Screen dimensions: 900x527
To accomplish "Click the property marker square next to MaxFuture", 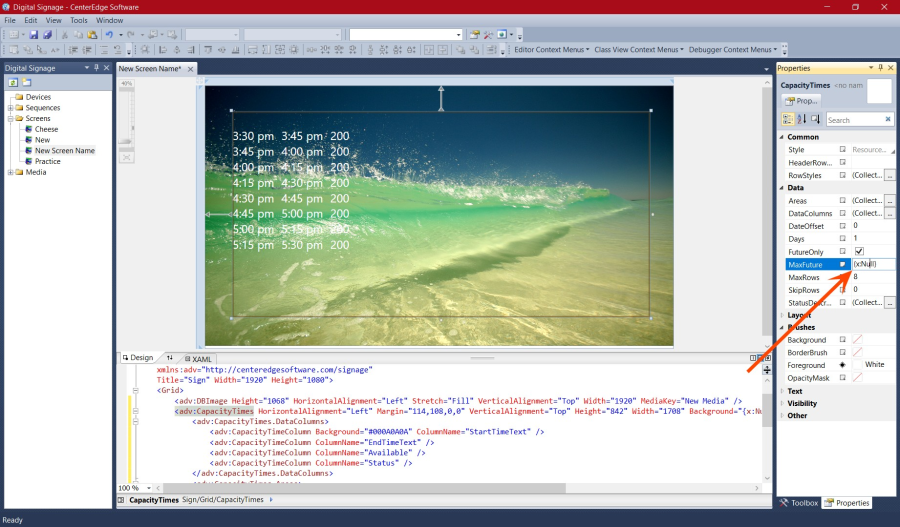I will click(843, 264).
